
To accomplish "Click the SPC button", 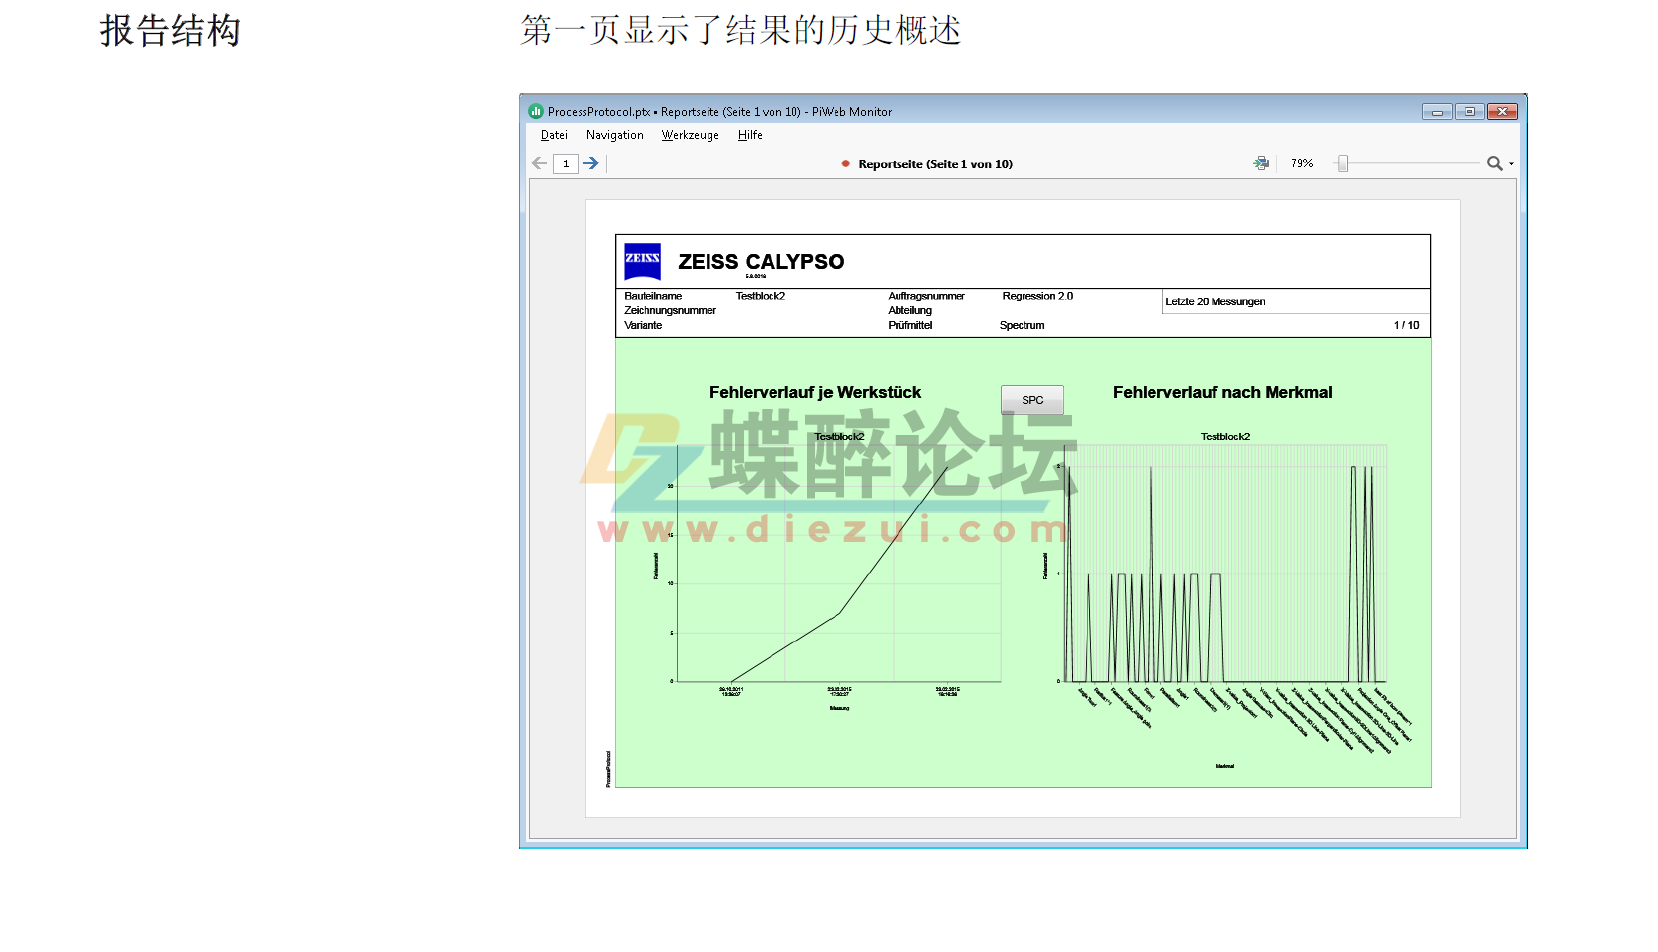I will (x=1031, y=399).
